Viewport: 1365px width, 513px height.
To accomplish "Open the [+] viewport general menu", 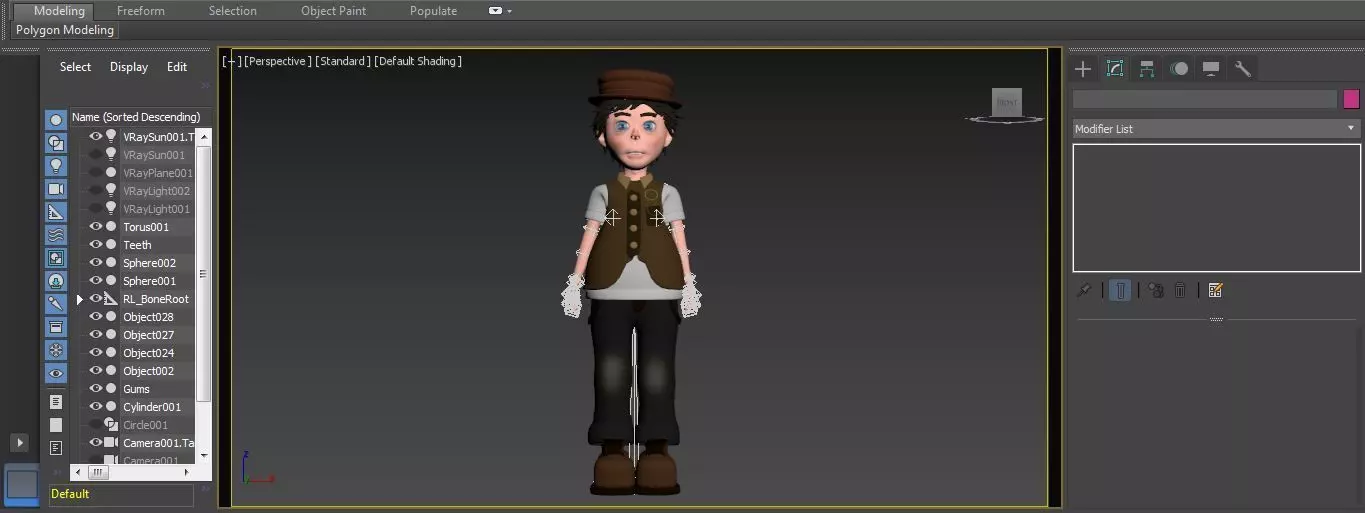I will tap(231, 61).
